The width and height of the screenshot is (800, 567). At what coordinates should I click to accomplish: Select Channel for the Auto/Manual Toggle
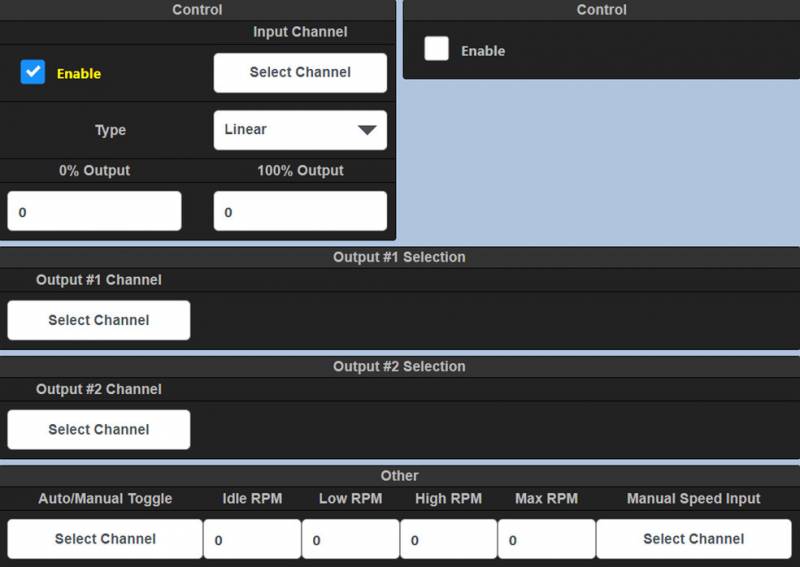(x=105, y=539)
